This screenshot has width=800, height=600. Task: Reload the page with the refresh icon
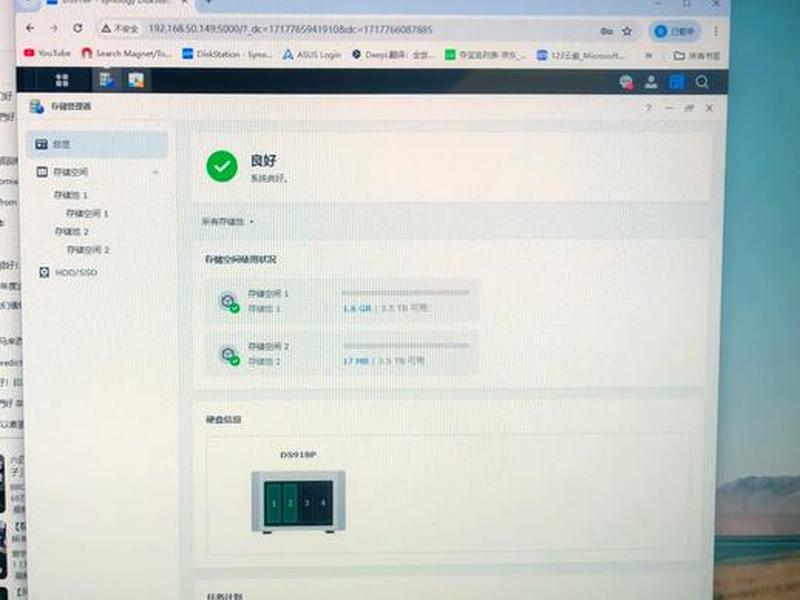tap(78, 28)
